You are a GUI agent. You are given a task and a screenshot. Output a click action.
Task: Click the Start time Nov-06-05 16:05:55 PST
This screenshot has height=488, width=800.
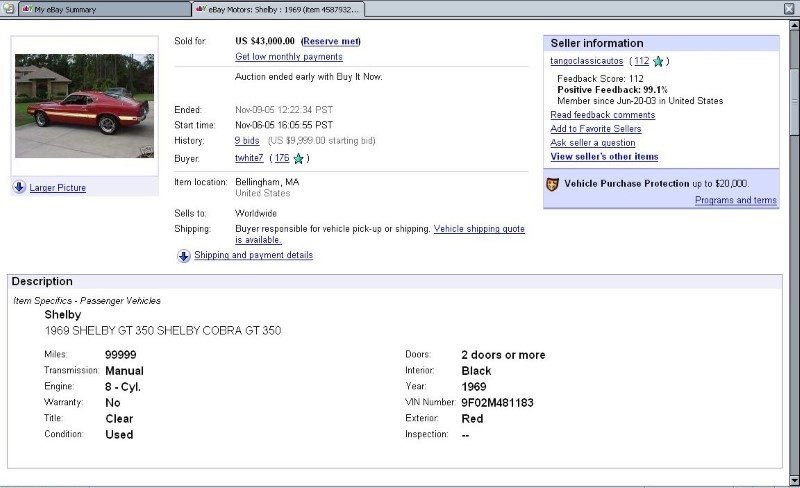[284, 125]
